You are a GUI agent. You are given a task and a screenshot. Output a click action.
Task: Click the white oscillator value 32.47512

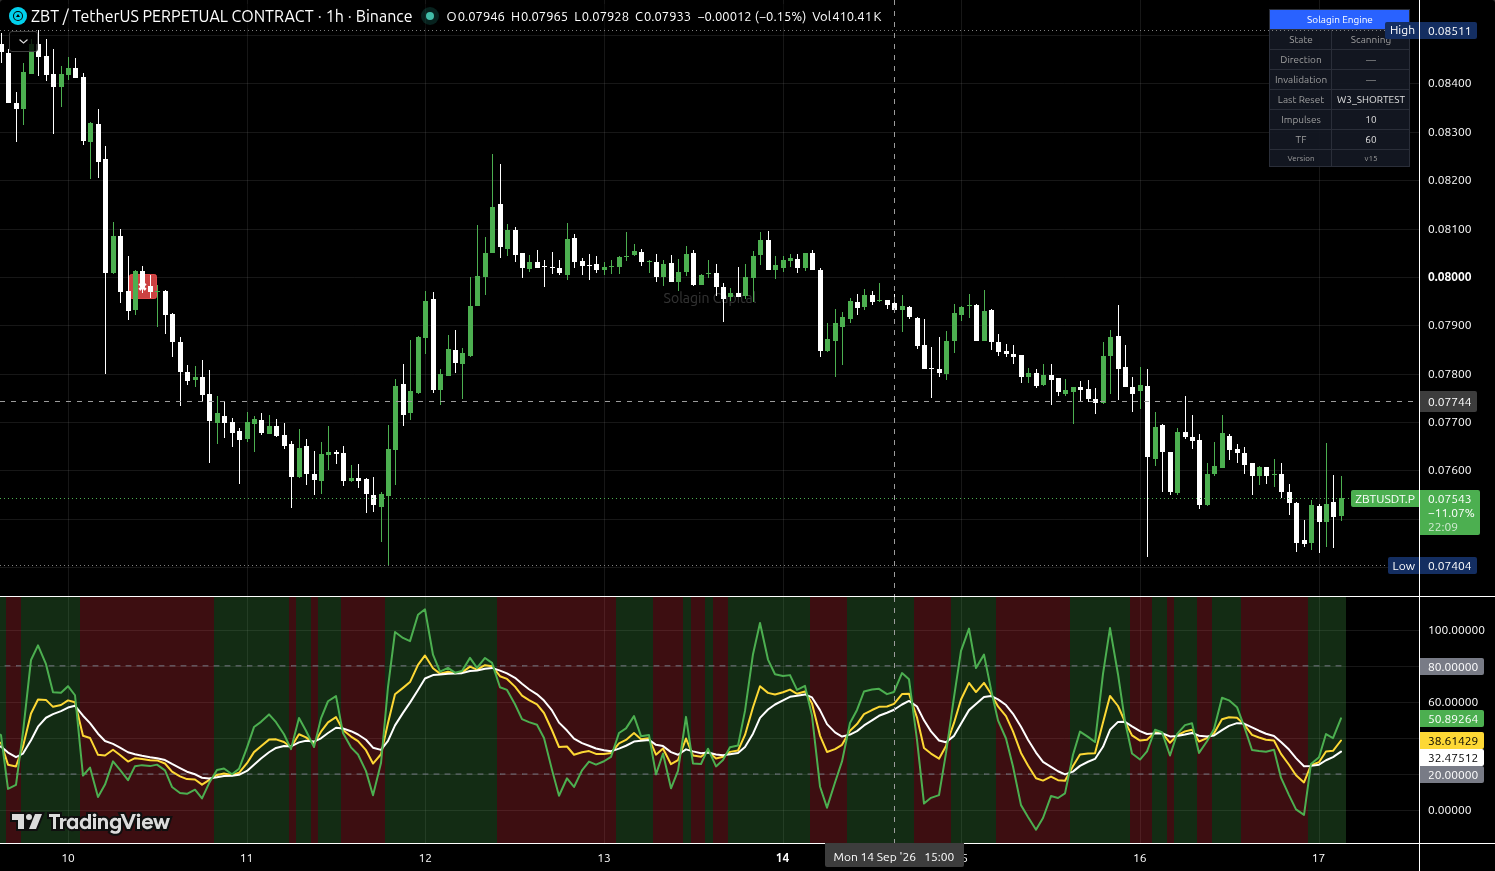pyautogui.click(x=1452, y=758)
